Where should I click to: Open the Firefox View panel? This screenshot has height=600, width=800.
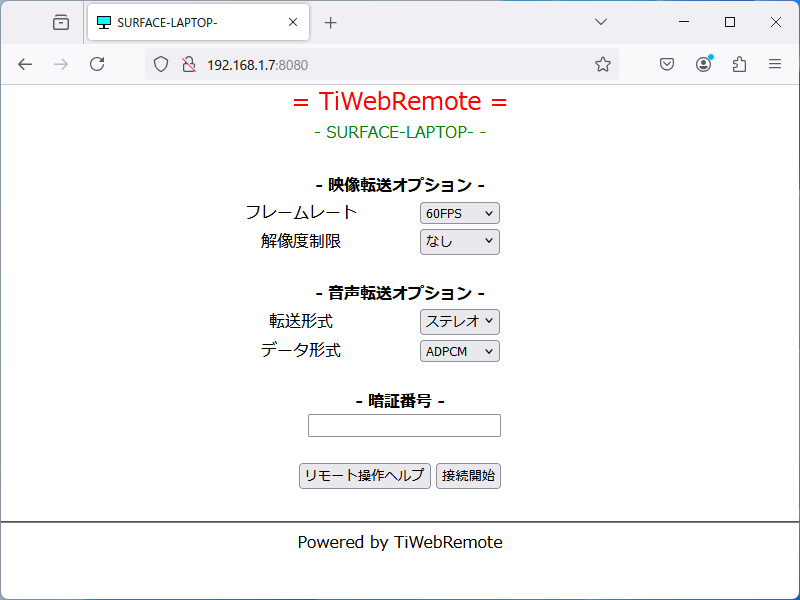(60, 22)
